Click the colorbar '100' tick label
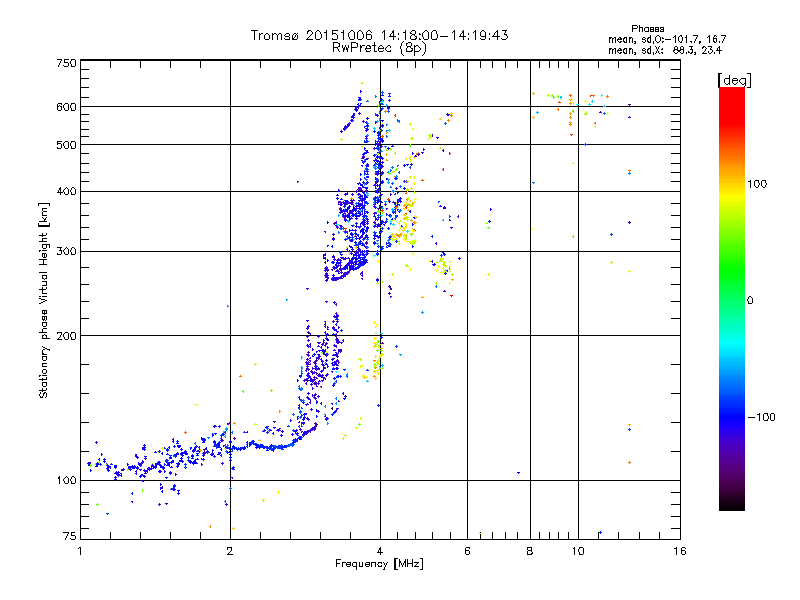 pos(757,184)
